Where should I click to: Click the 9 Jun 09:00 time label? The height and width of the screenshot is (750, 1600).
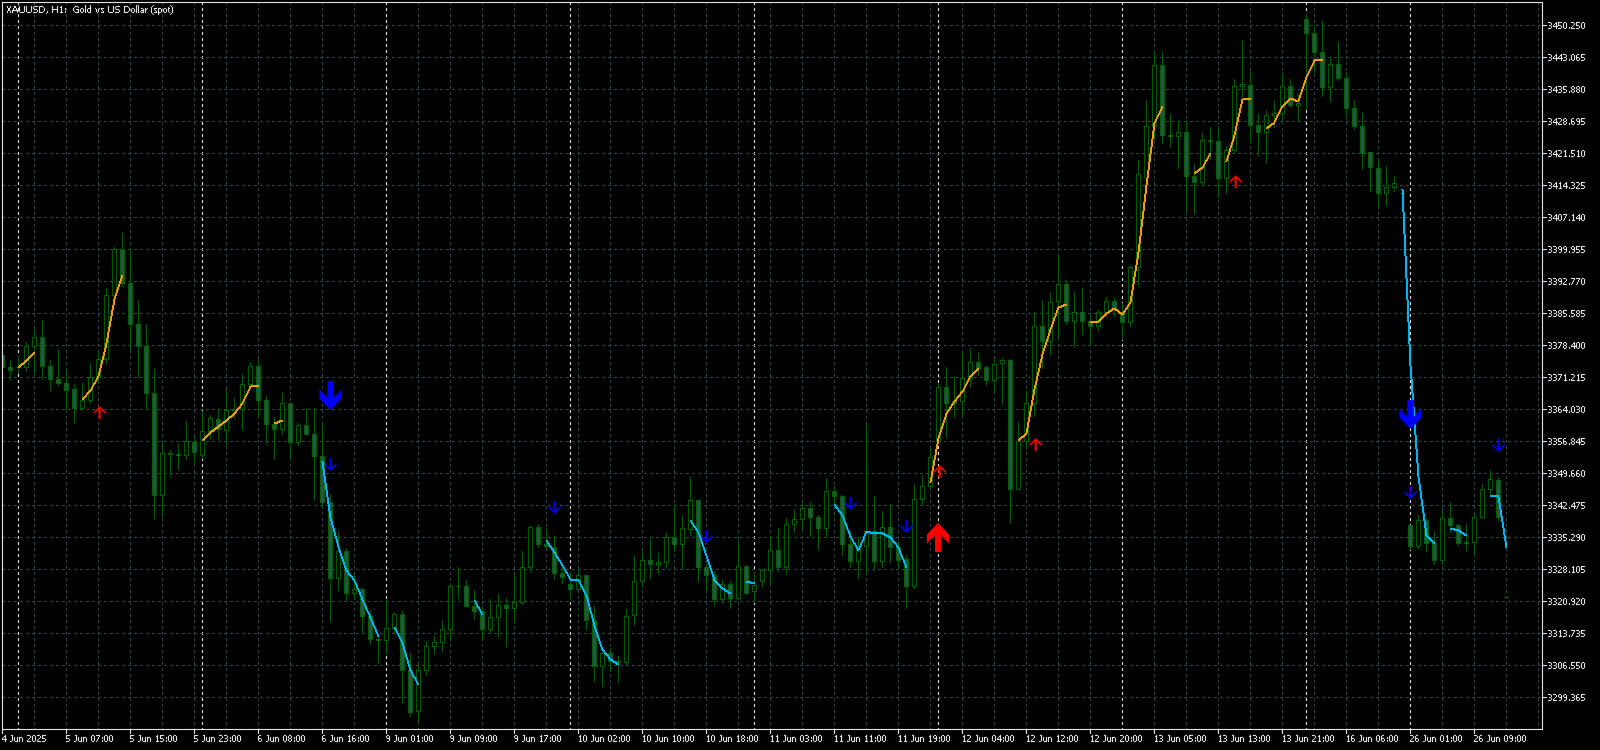point(474,739)
